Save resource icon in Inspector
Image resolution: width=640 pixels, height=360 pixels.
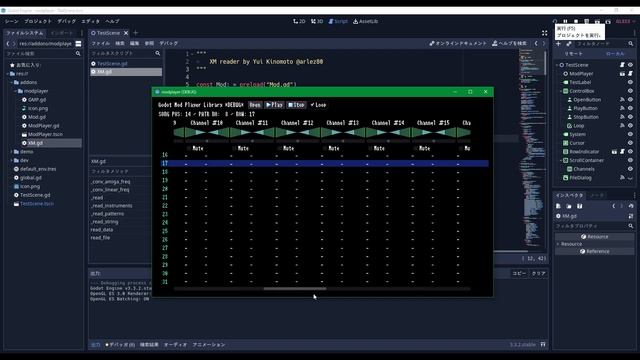point(579,206)
